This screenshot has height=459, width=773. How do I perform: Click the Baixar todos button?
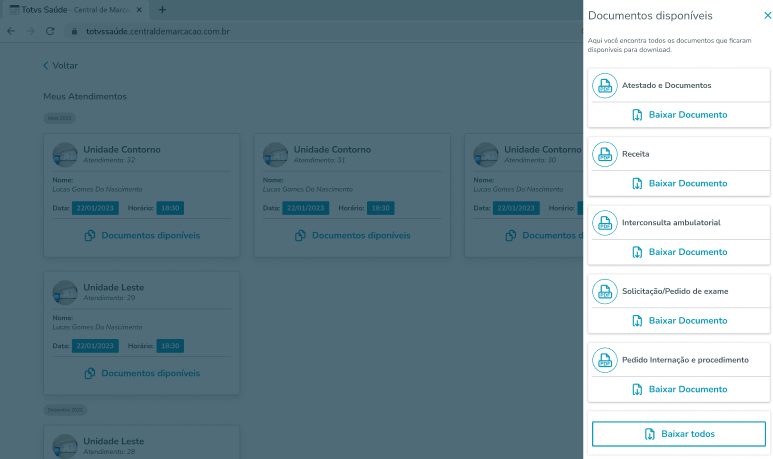pos(679,434)
